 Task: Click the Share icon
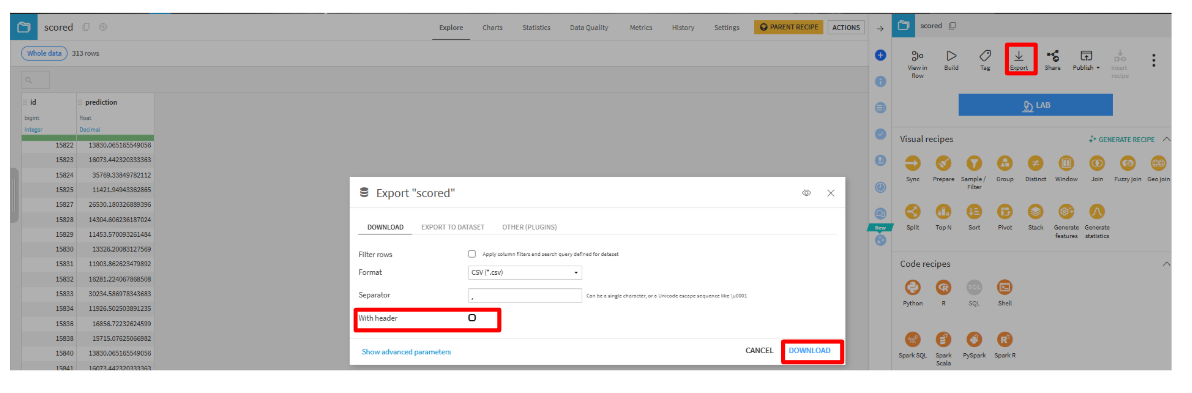(x=1052, y=59)
